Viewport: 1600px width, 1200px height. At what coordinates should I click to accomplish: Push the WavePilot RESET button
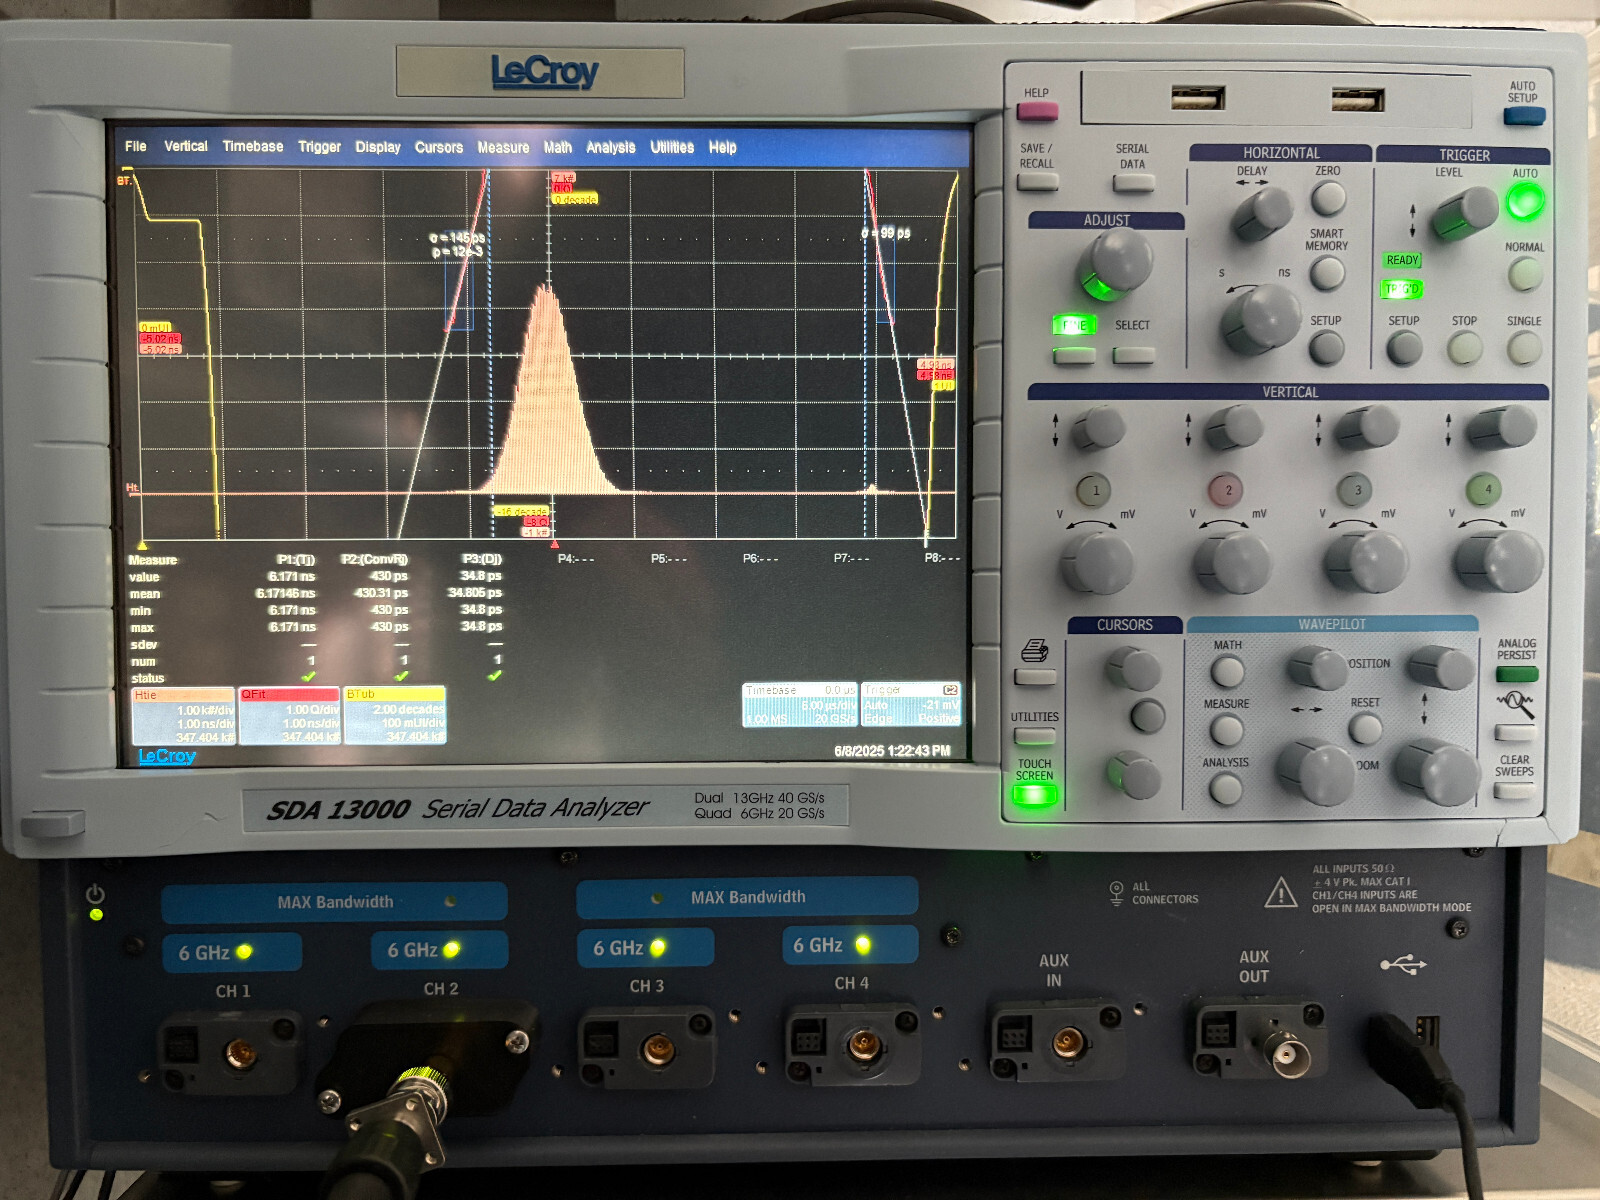click(1365, 727)
